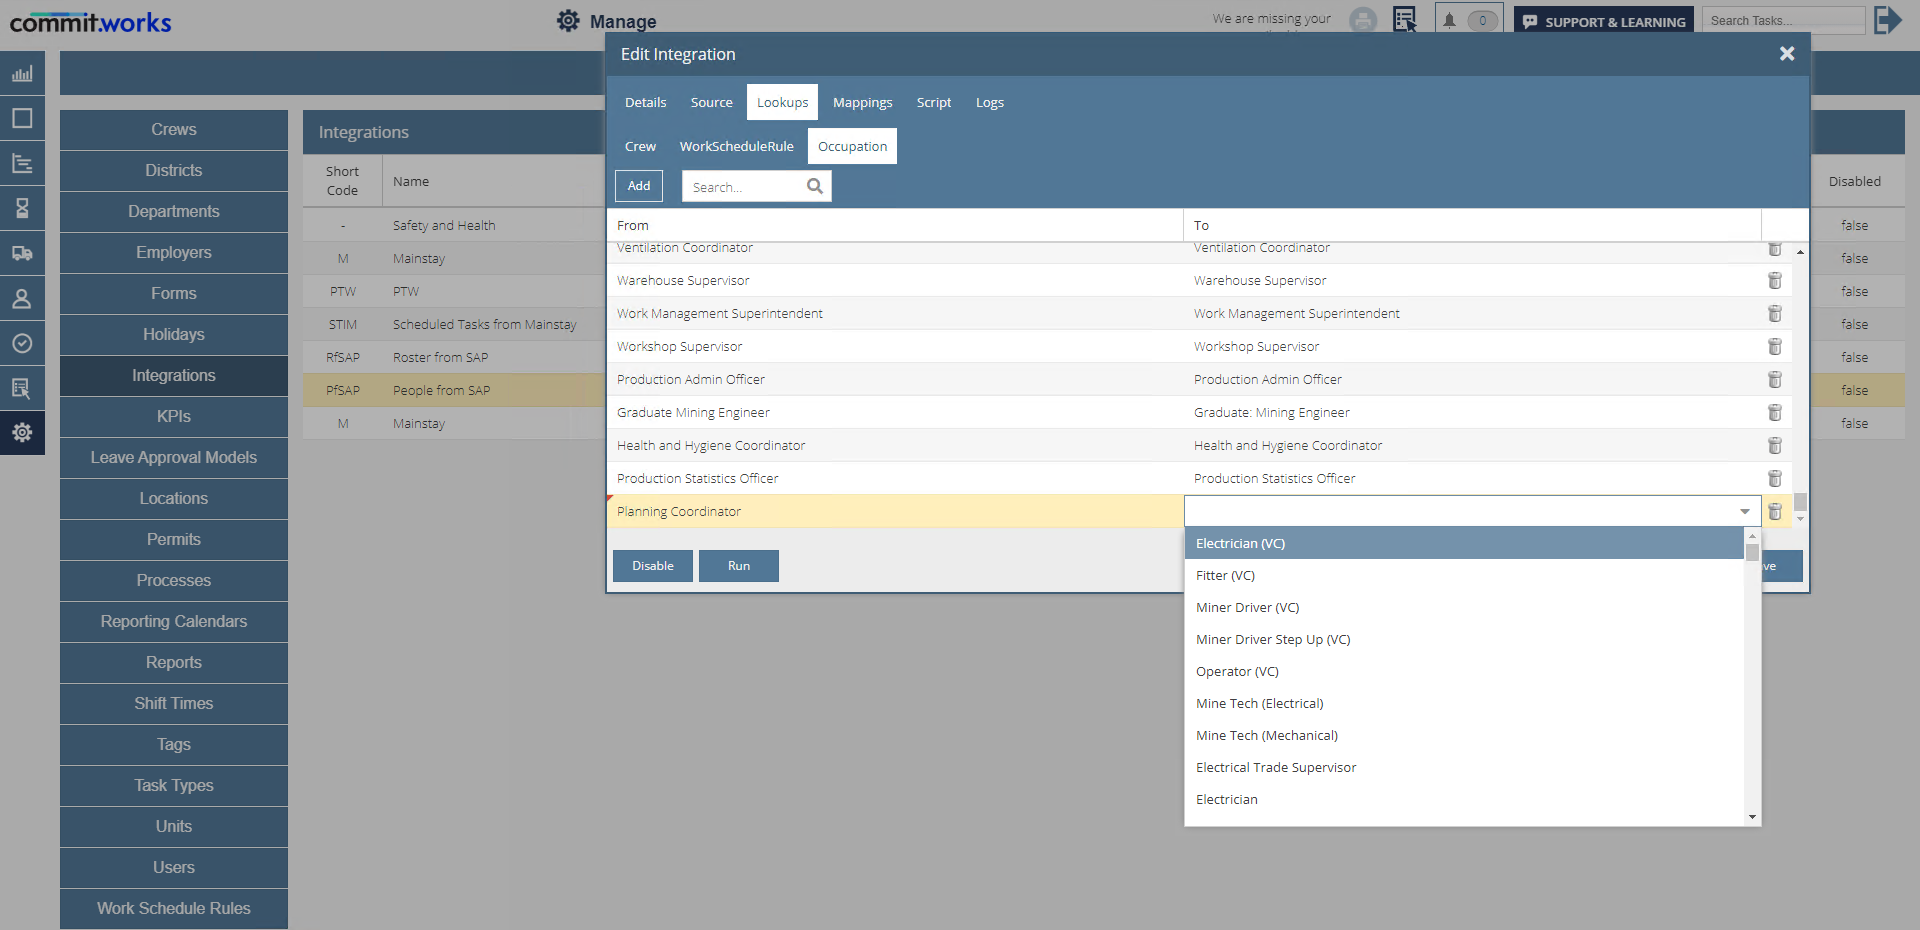The width and height of the screenshot is (1920, 930).
Task: Click the task list icon in header
Action: point(1405,20)
